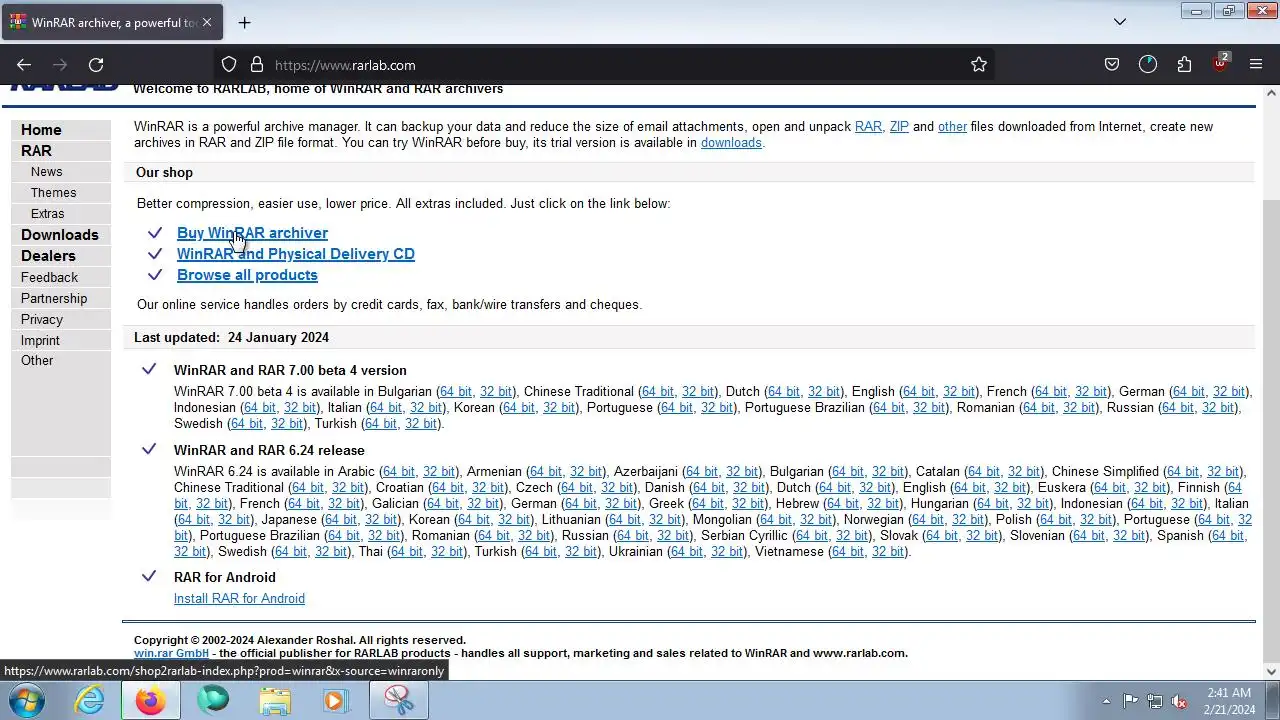Download WinRAR 6.24 Arabic 64 bit
Screen dimensions: 1280x720
pos(399,472)
